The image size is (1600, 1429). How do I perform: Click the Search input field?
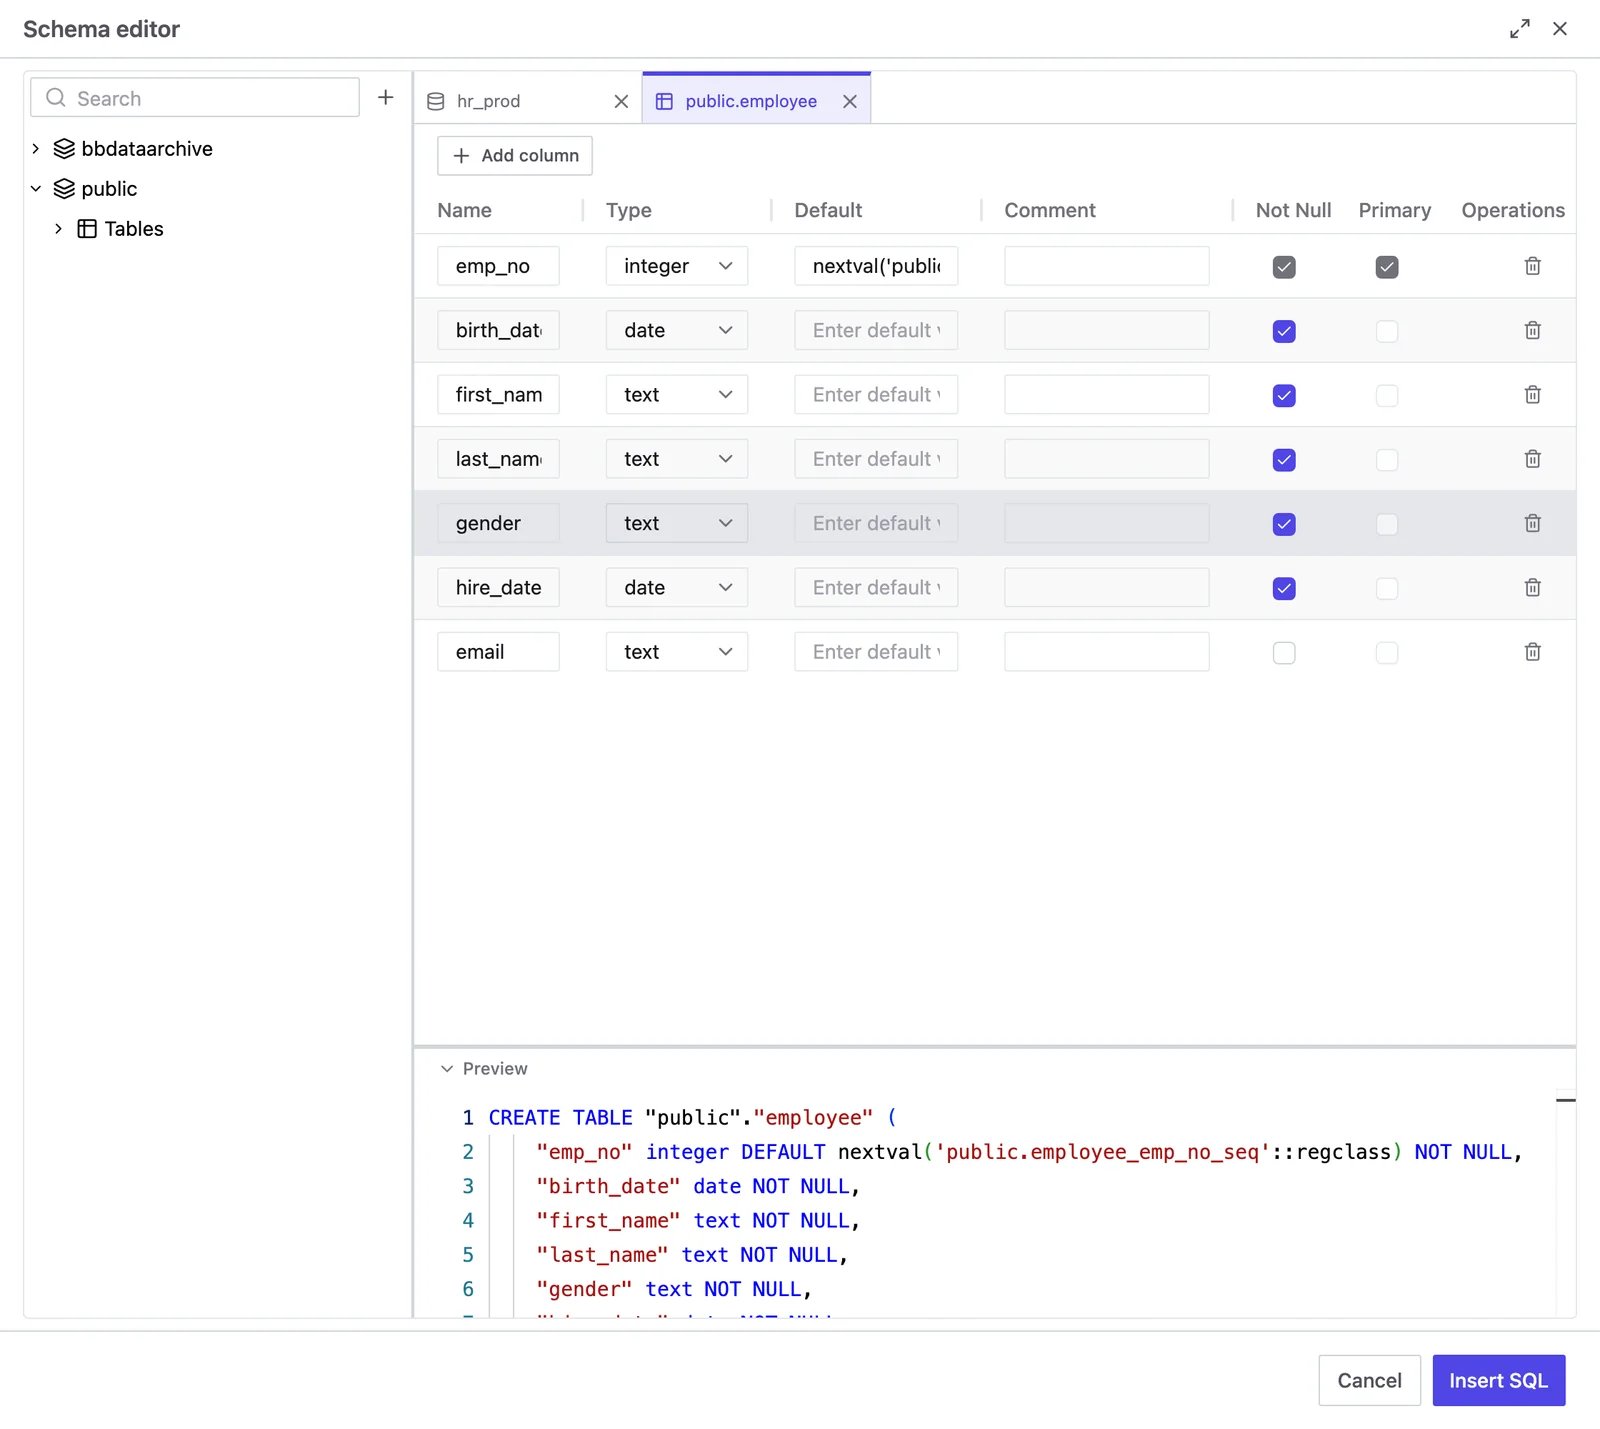(195, 98)
